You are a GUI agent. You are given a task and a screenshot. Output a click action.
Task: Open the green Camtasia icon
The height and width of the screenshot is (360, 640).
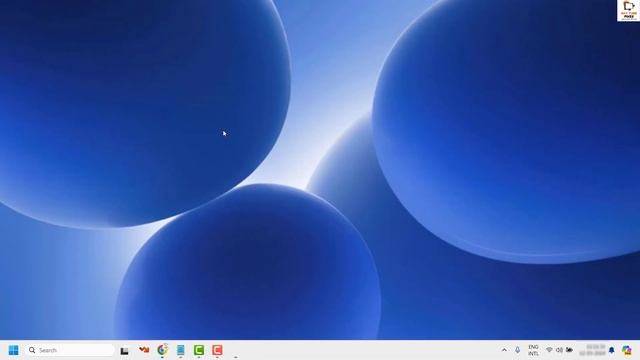point(199,350)
